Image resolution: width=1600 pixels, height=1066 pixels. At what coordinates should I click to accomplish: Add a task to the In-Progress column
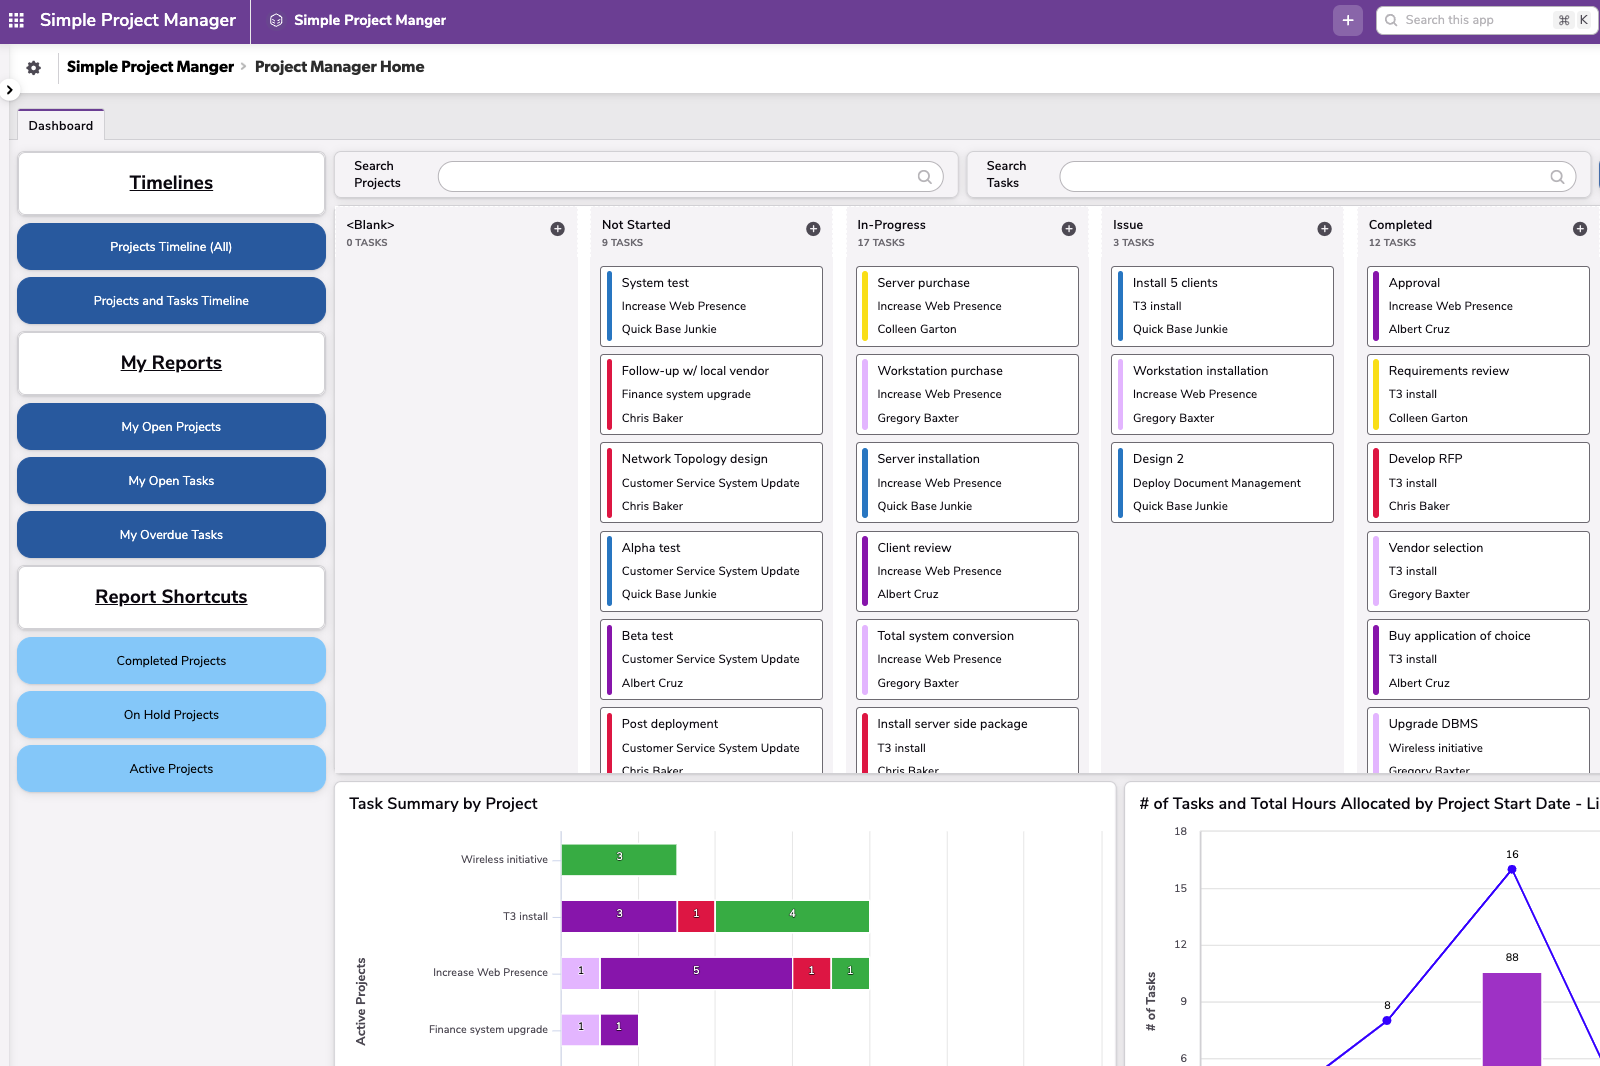pos(1068,229)
